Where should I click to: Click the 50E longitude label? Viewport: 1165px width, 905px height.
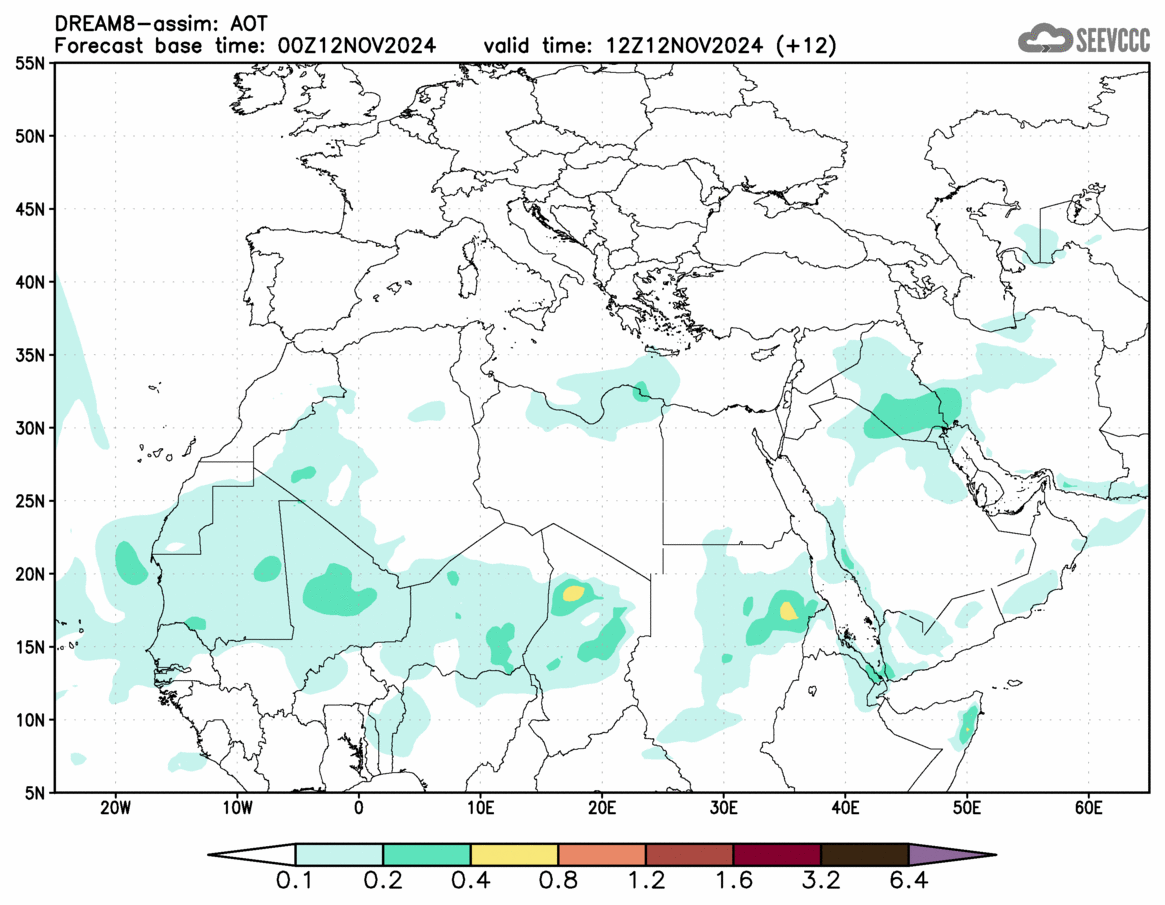(967, 808)
